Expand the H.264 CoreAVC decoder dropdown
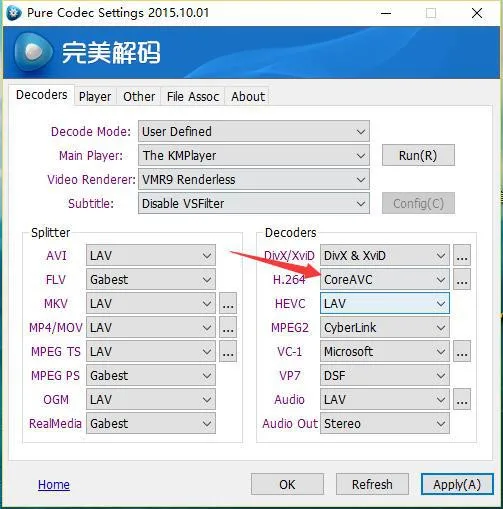 tap(385, 279)
